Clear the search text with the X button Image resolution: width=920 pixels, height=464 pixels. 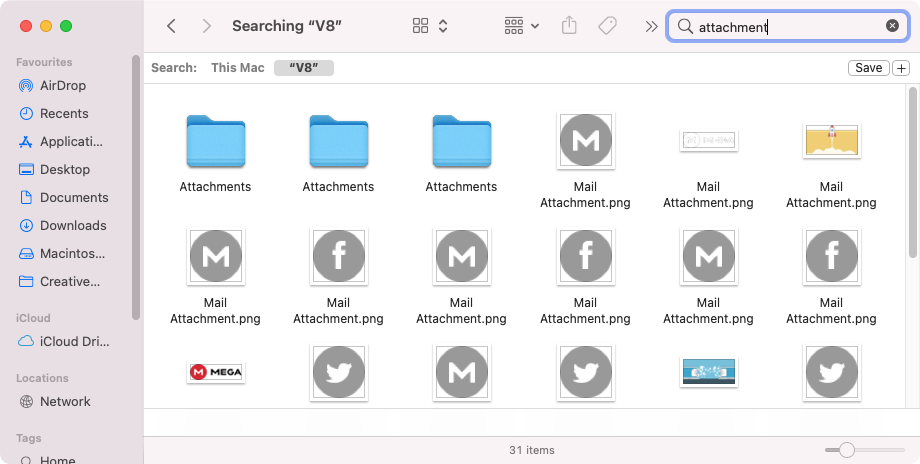point(892,26)
